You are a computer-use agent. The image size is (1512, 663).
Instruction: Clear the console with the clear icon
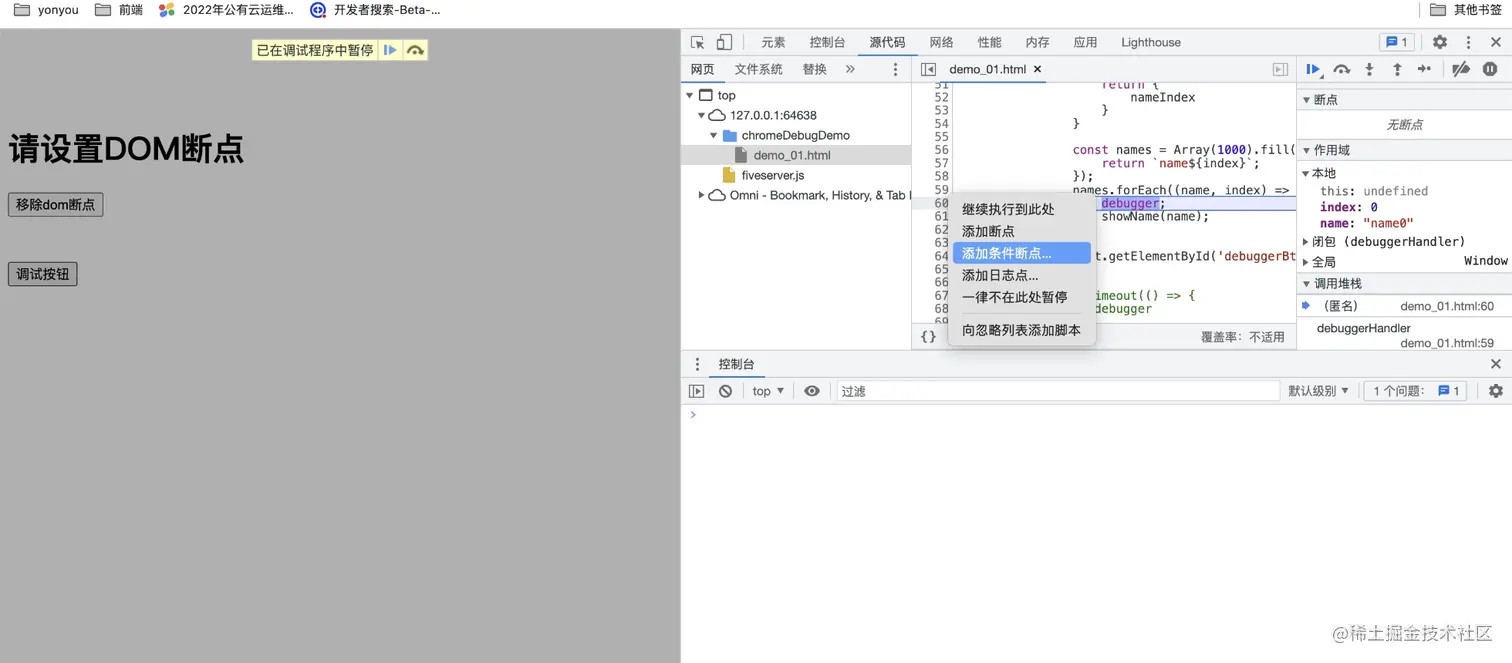(725, 391)
